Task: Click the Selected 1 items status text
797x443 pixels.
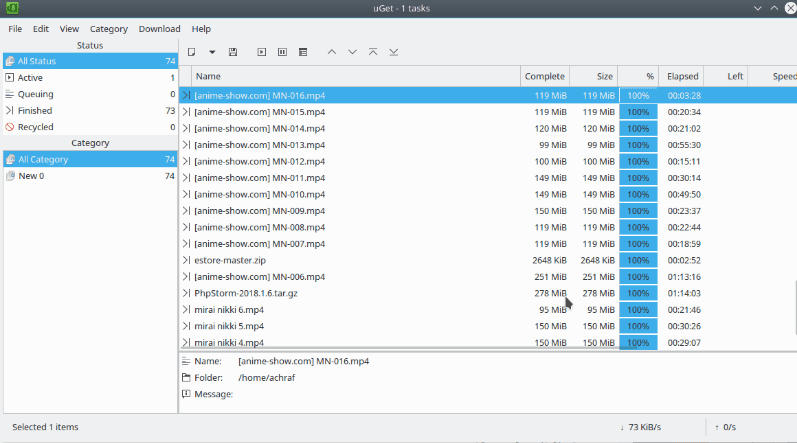Action: [45, 427]
